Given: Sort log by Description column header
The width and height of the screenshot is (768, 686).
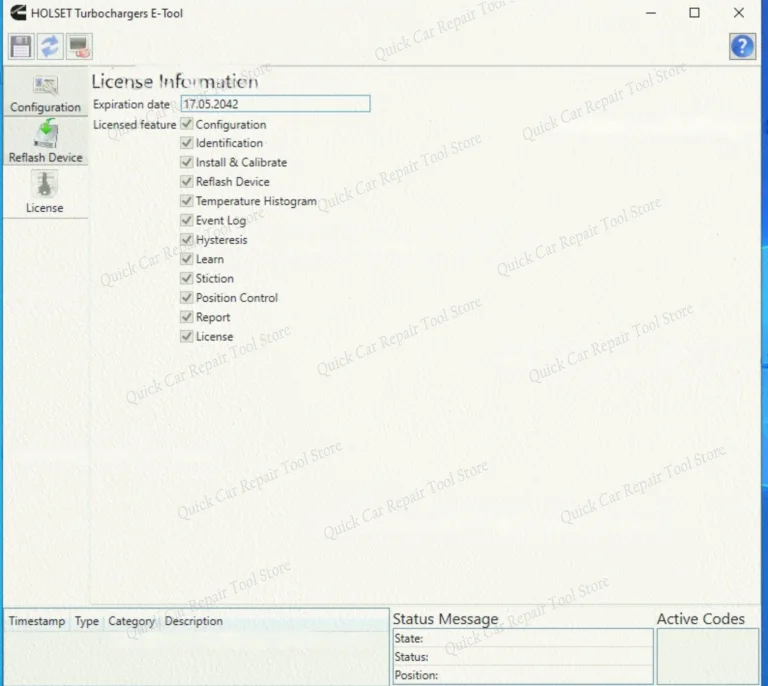Looking at the screenshot, I should 193,621.
